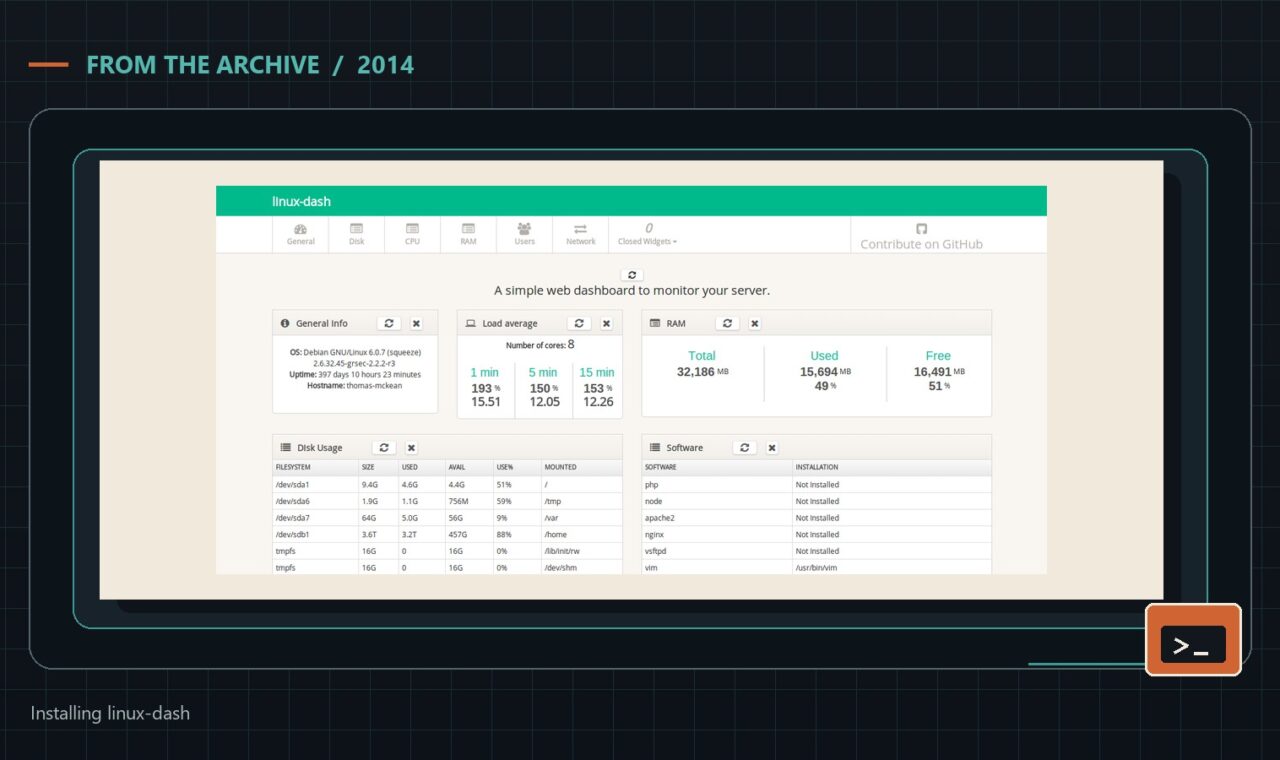The image size is (1280, 760).
Task: Refresh all widgets with the button above the tagline
Action: (631, 274)
